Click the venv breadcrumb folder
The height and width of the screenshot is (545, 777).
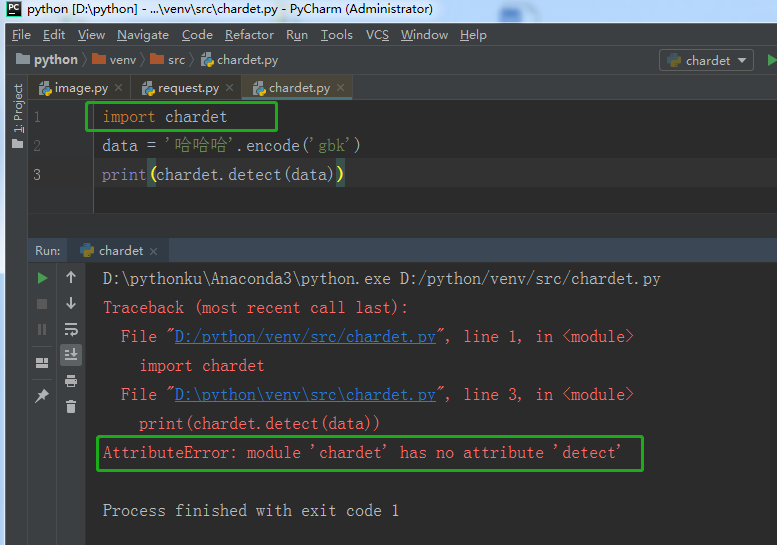pos(114,60)
